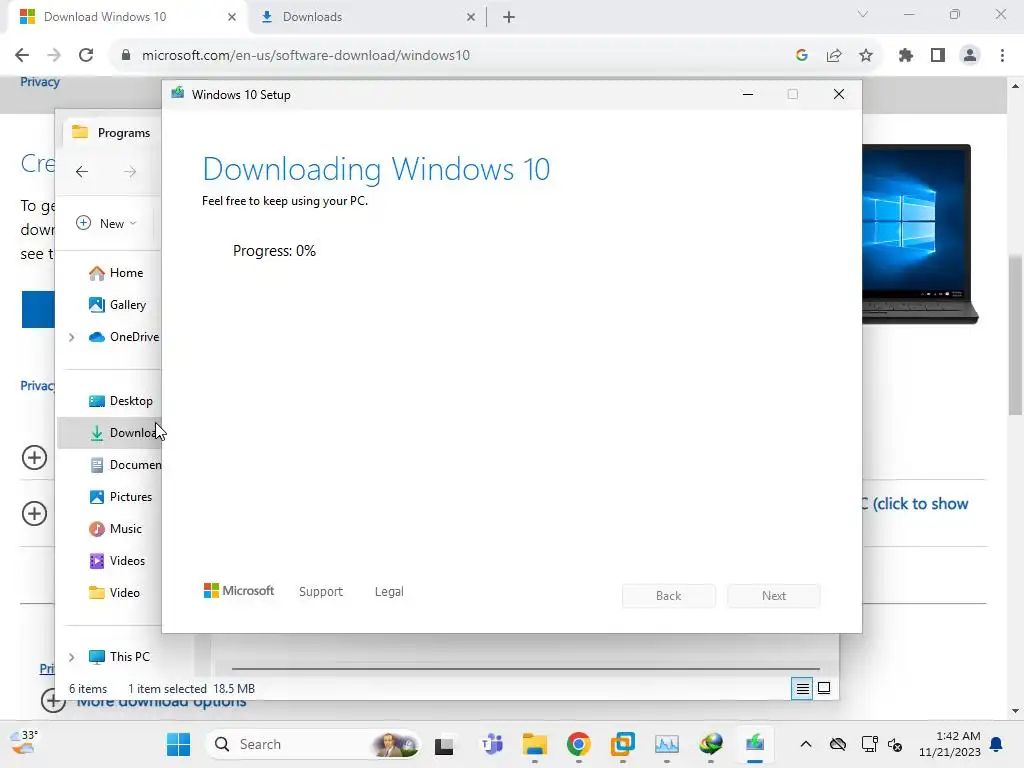Click taskbar Search box

312,744
